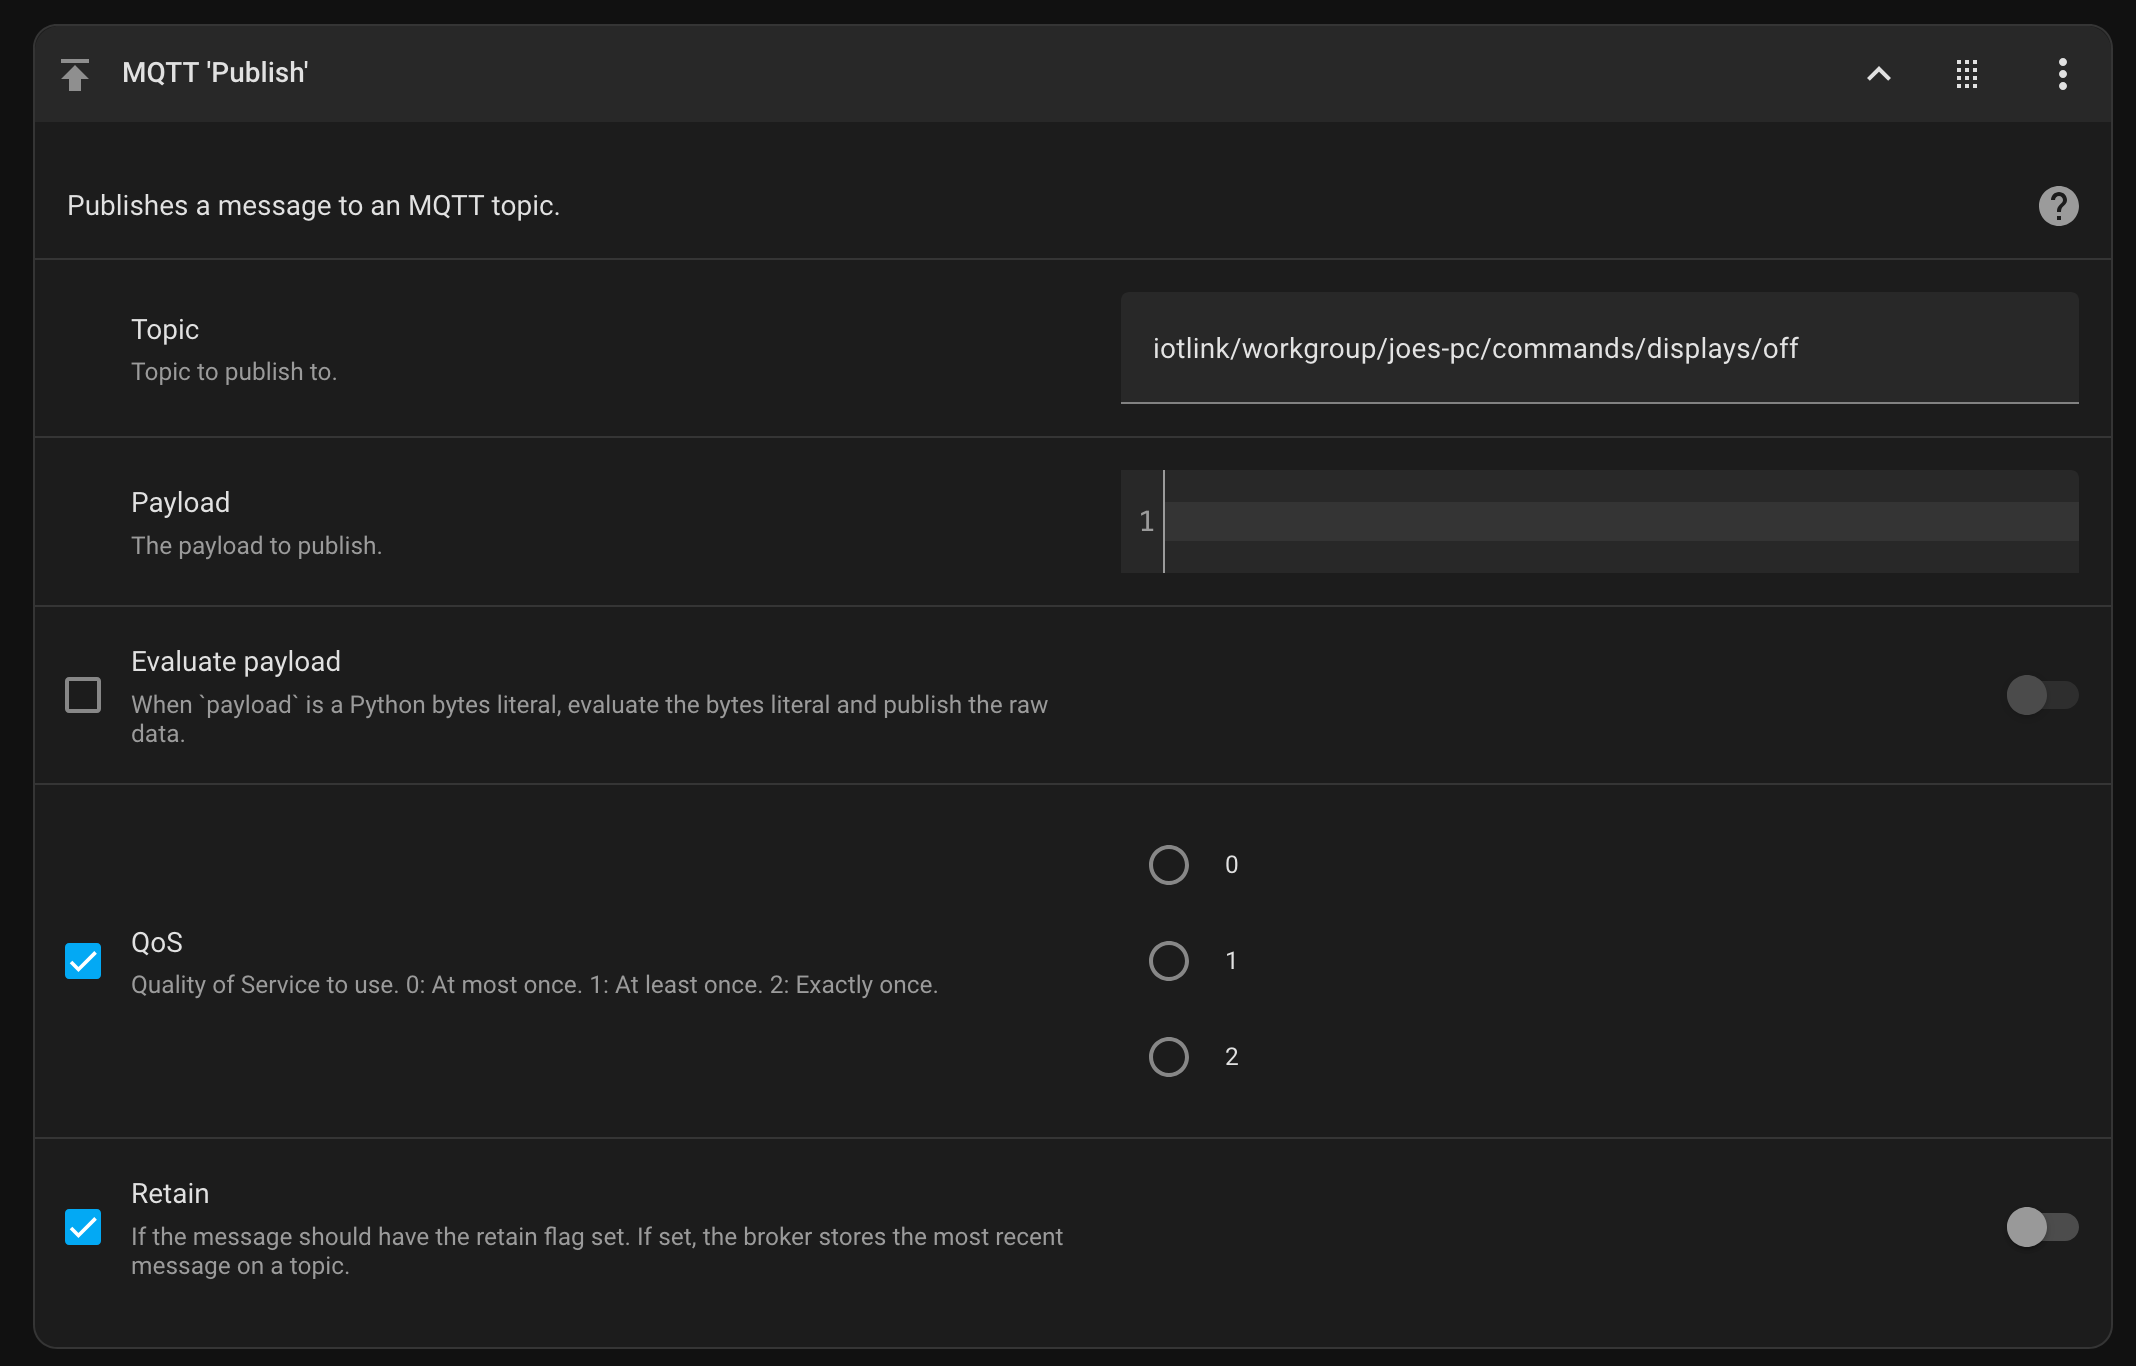Select QoS level 1

(1168, 961)
